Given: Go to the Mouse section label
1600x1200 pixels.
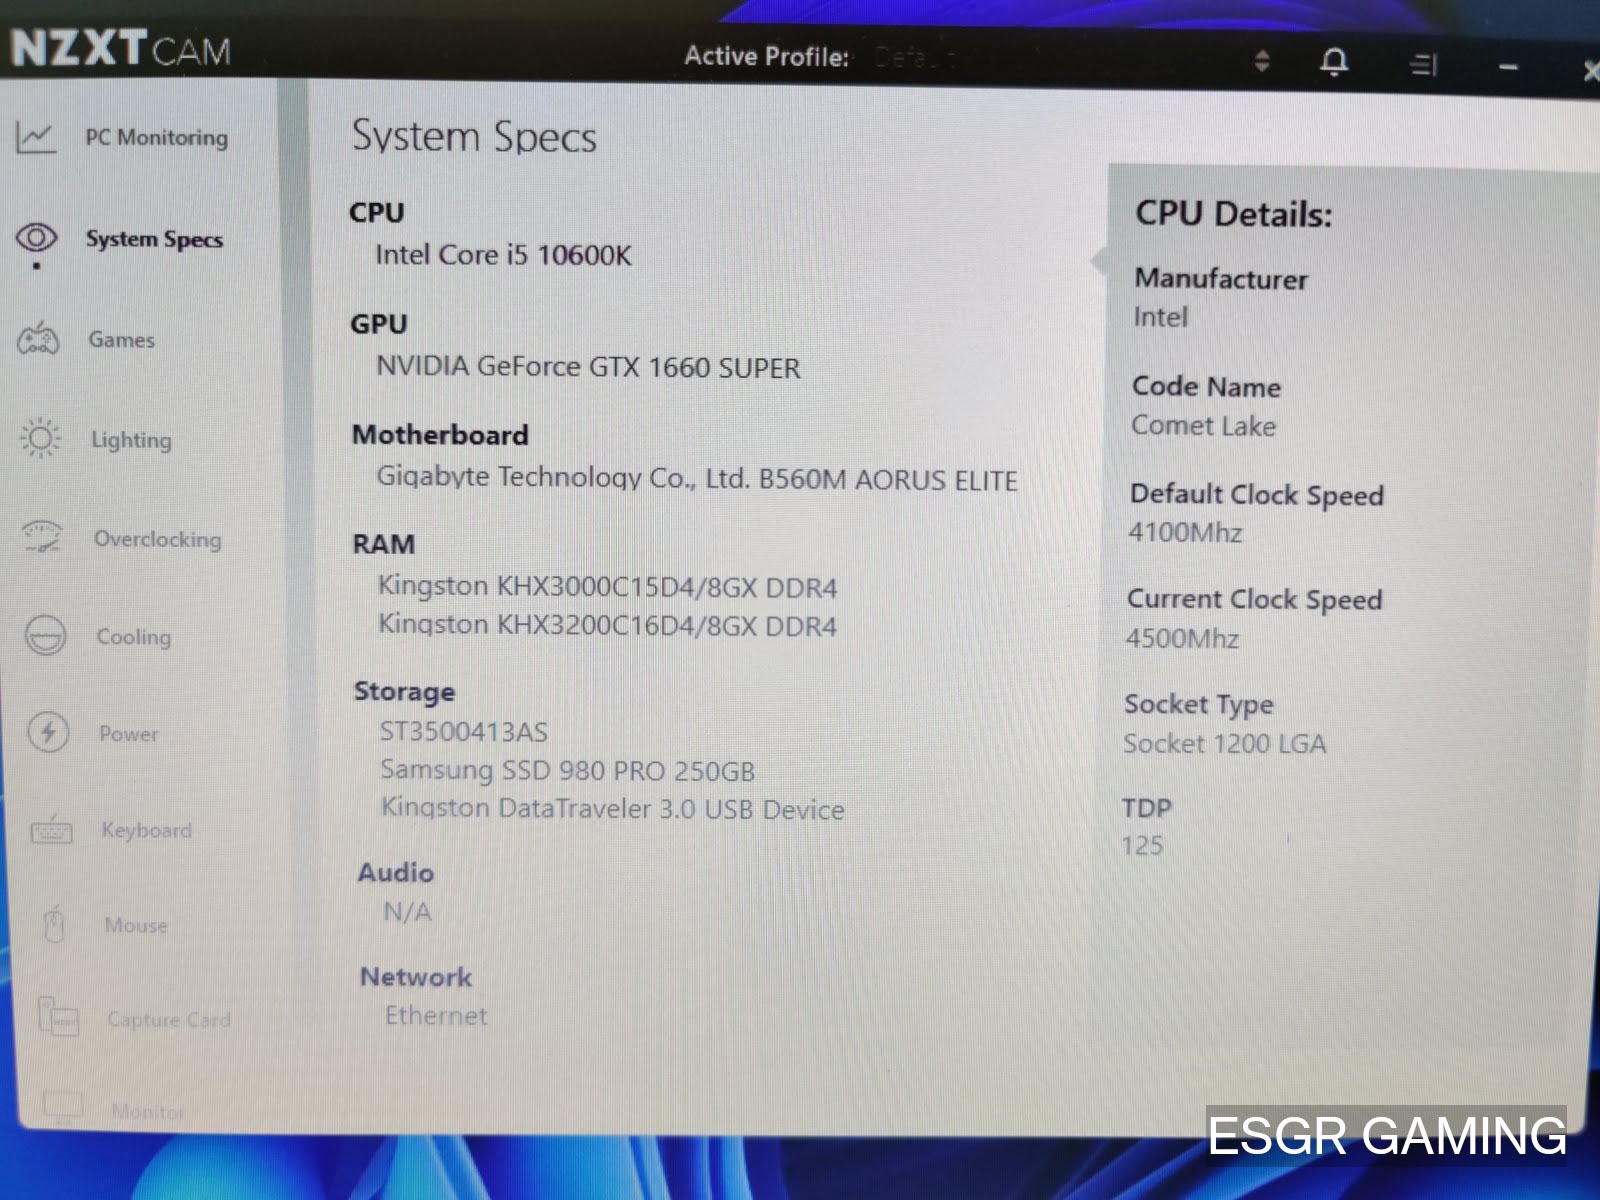Looking at the screenshot, I should (135, 925).
